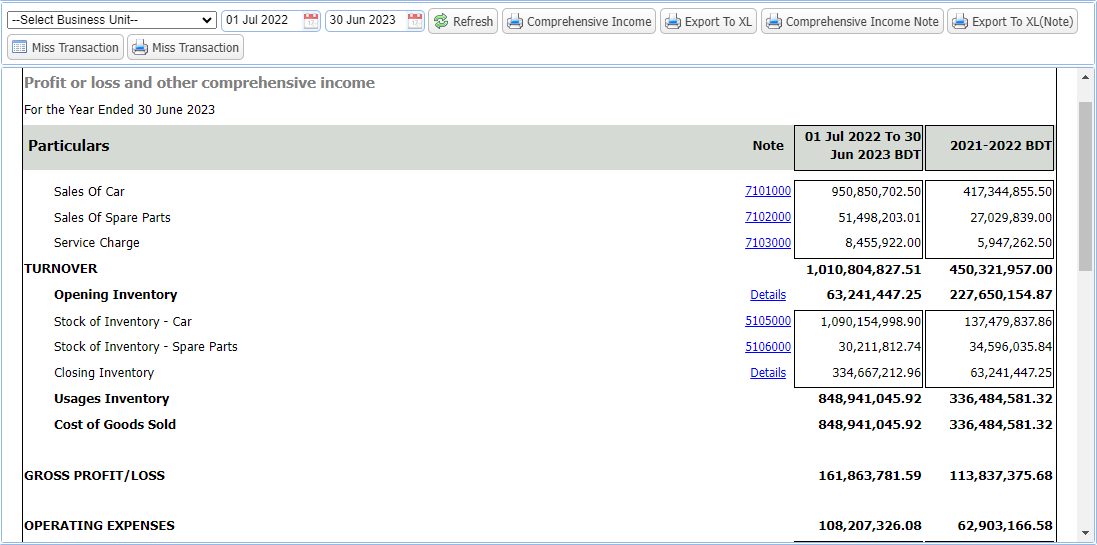This screenshot has width=1097, height=545.
Task: Print the Comprehensive Income Note
Action: [852, 22]
